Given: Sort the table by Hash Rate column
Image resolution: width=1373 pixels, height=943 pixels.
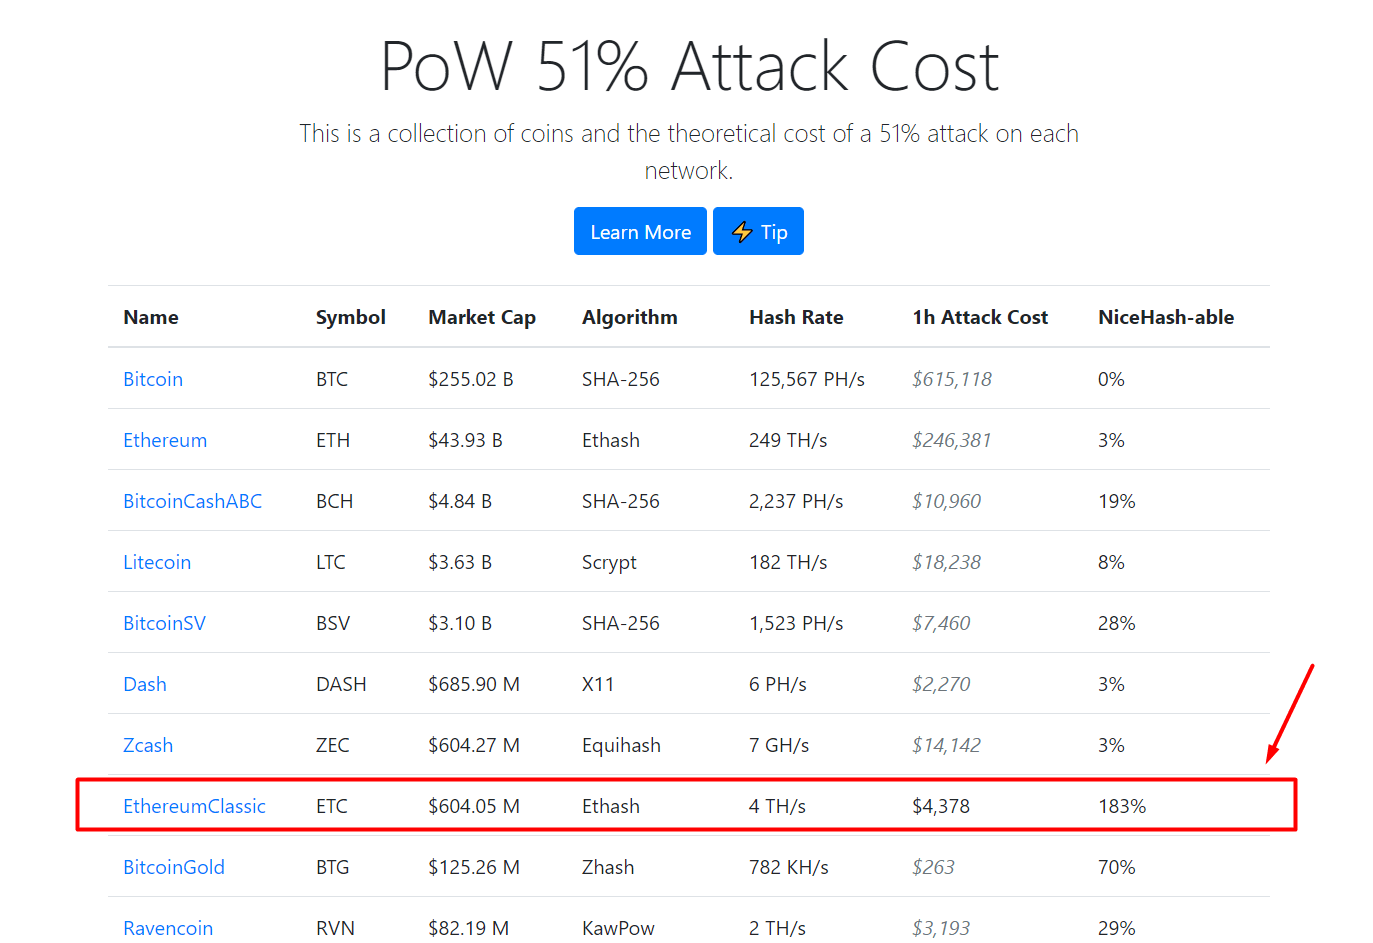Looking at the screenshot, I should point(796,317).
